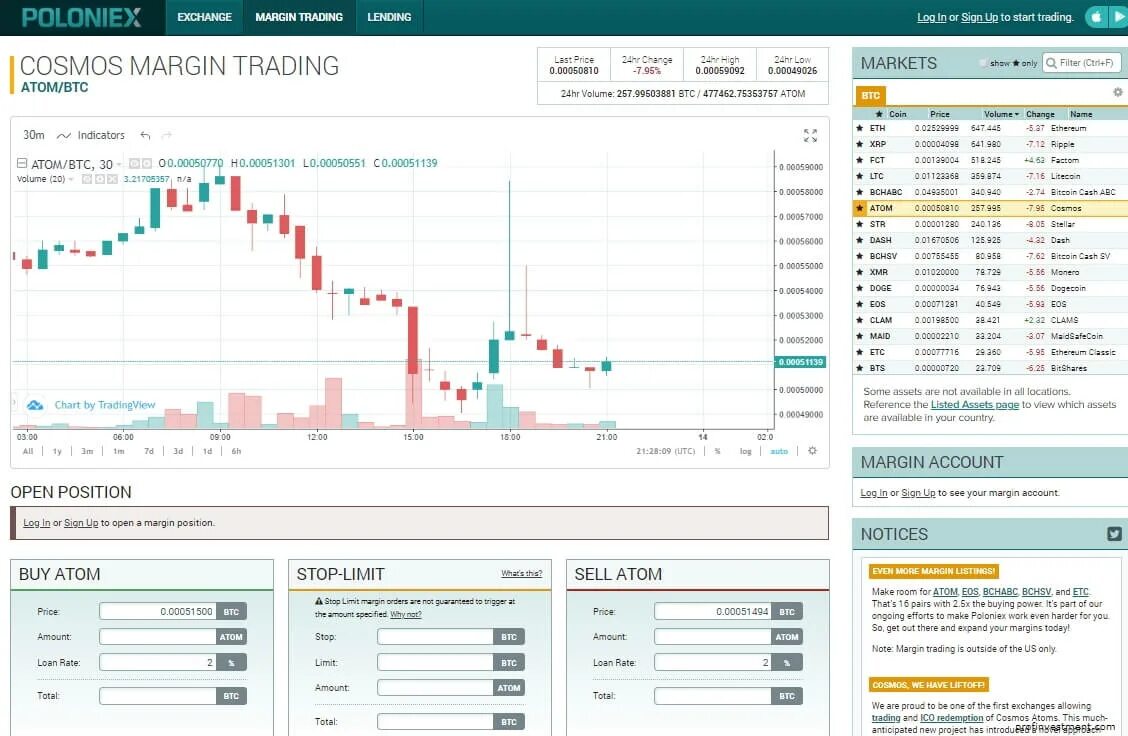Toggle star favorite for LTC row
The height and width of the screenshot is (736, 1128).
tap(860, 176)
